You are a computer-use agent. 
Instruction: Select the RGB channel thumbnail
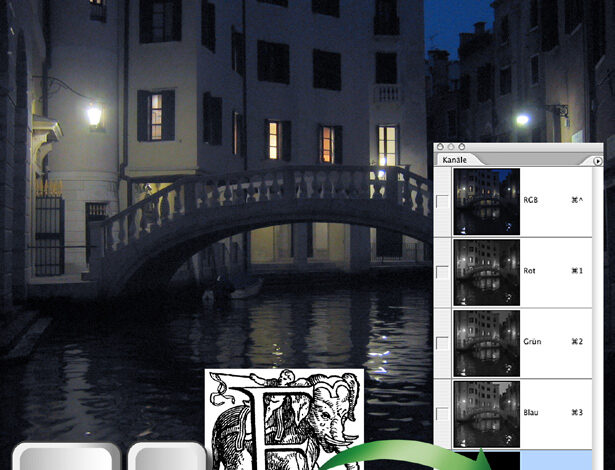487,202
